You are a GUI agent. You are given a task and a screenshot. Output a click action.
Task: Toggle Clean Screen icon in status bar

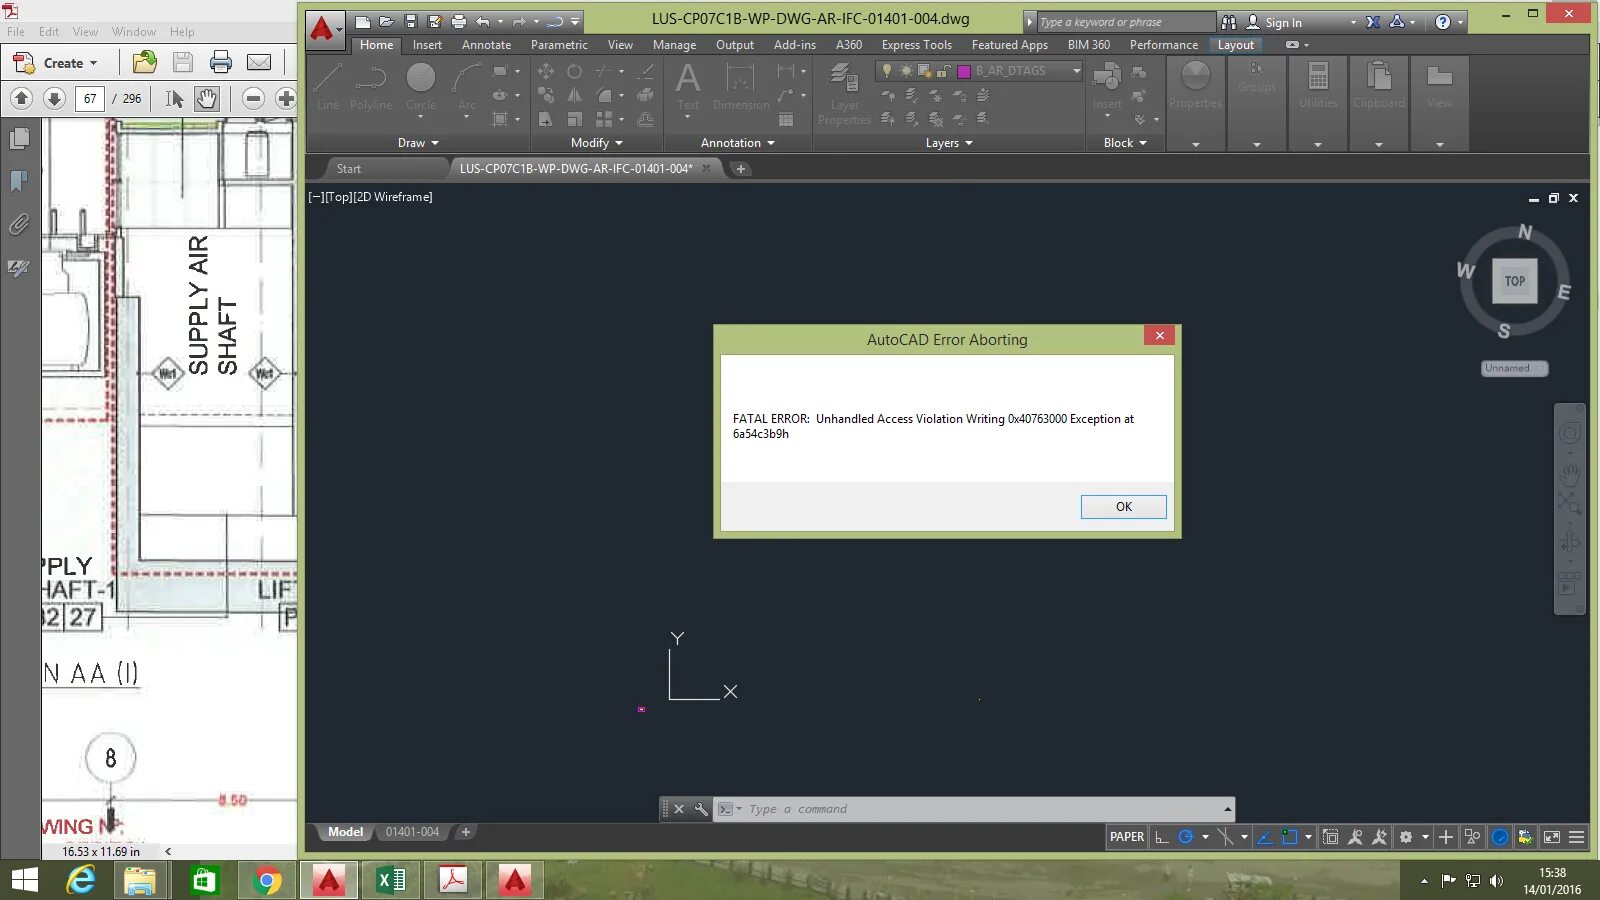(x=1552, y=837)
